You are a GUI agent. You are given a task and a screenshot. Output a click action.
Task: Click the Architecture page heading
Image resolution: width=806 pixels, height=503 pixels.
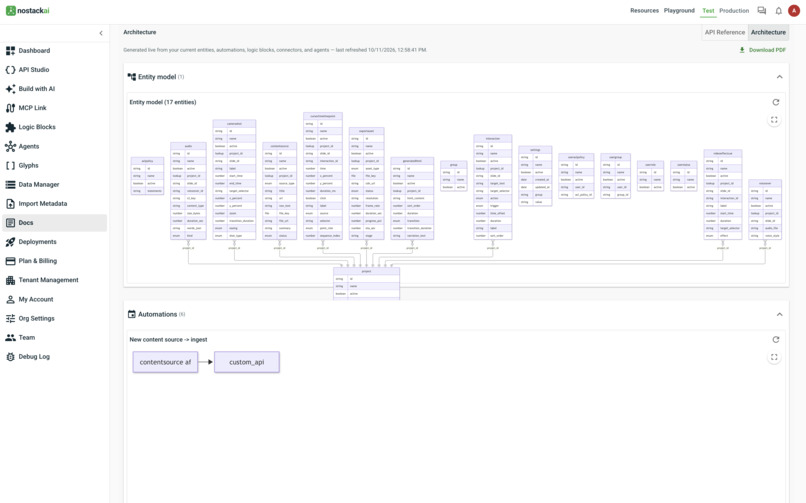pos(140,32)
